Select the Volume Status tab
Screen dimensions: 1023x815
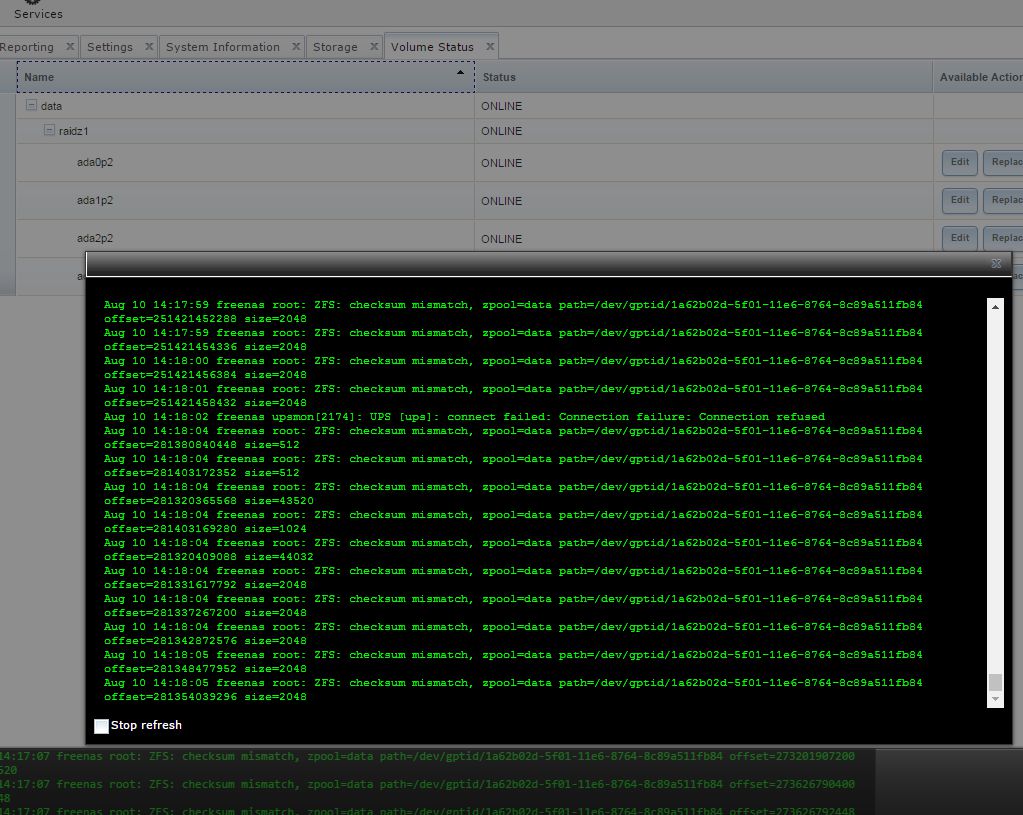432,47
